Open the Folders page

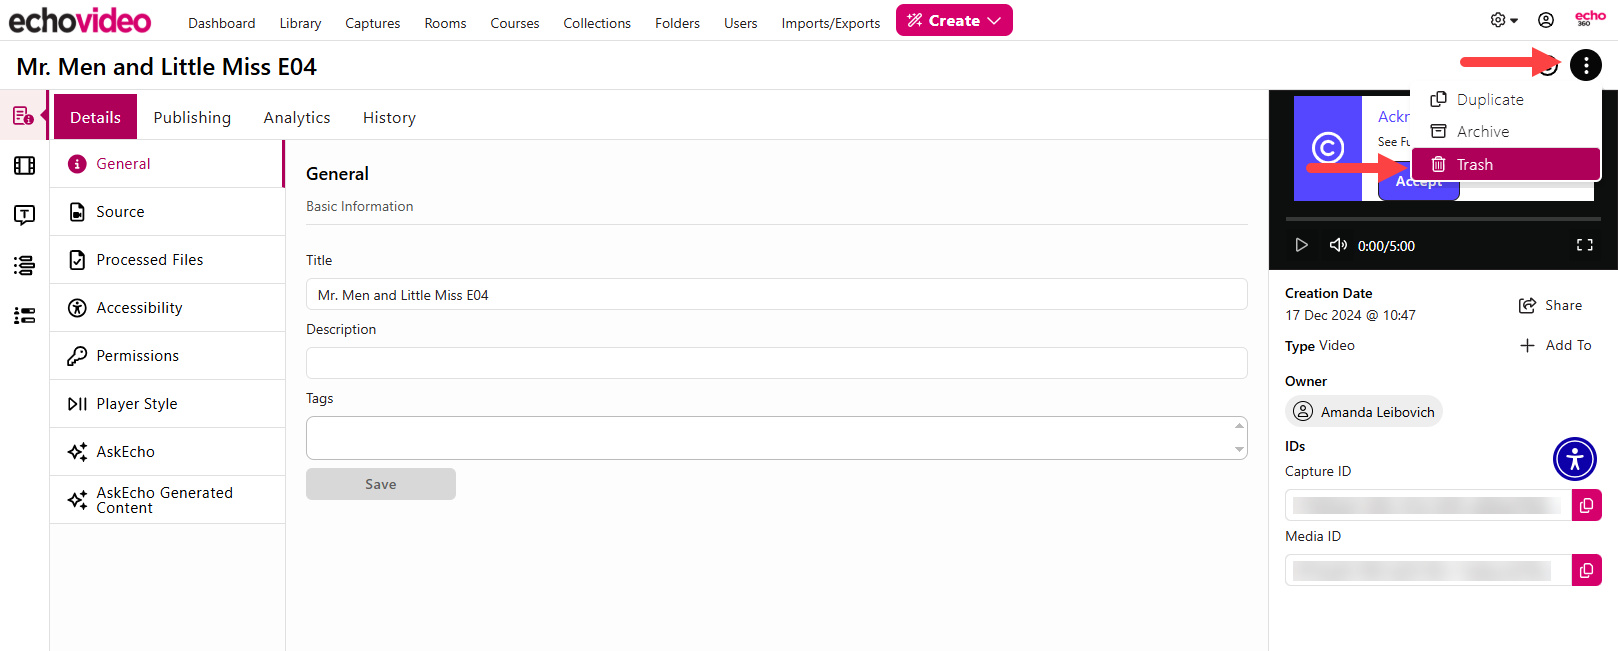pyautogui.click(x=677, y=23)
